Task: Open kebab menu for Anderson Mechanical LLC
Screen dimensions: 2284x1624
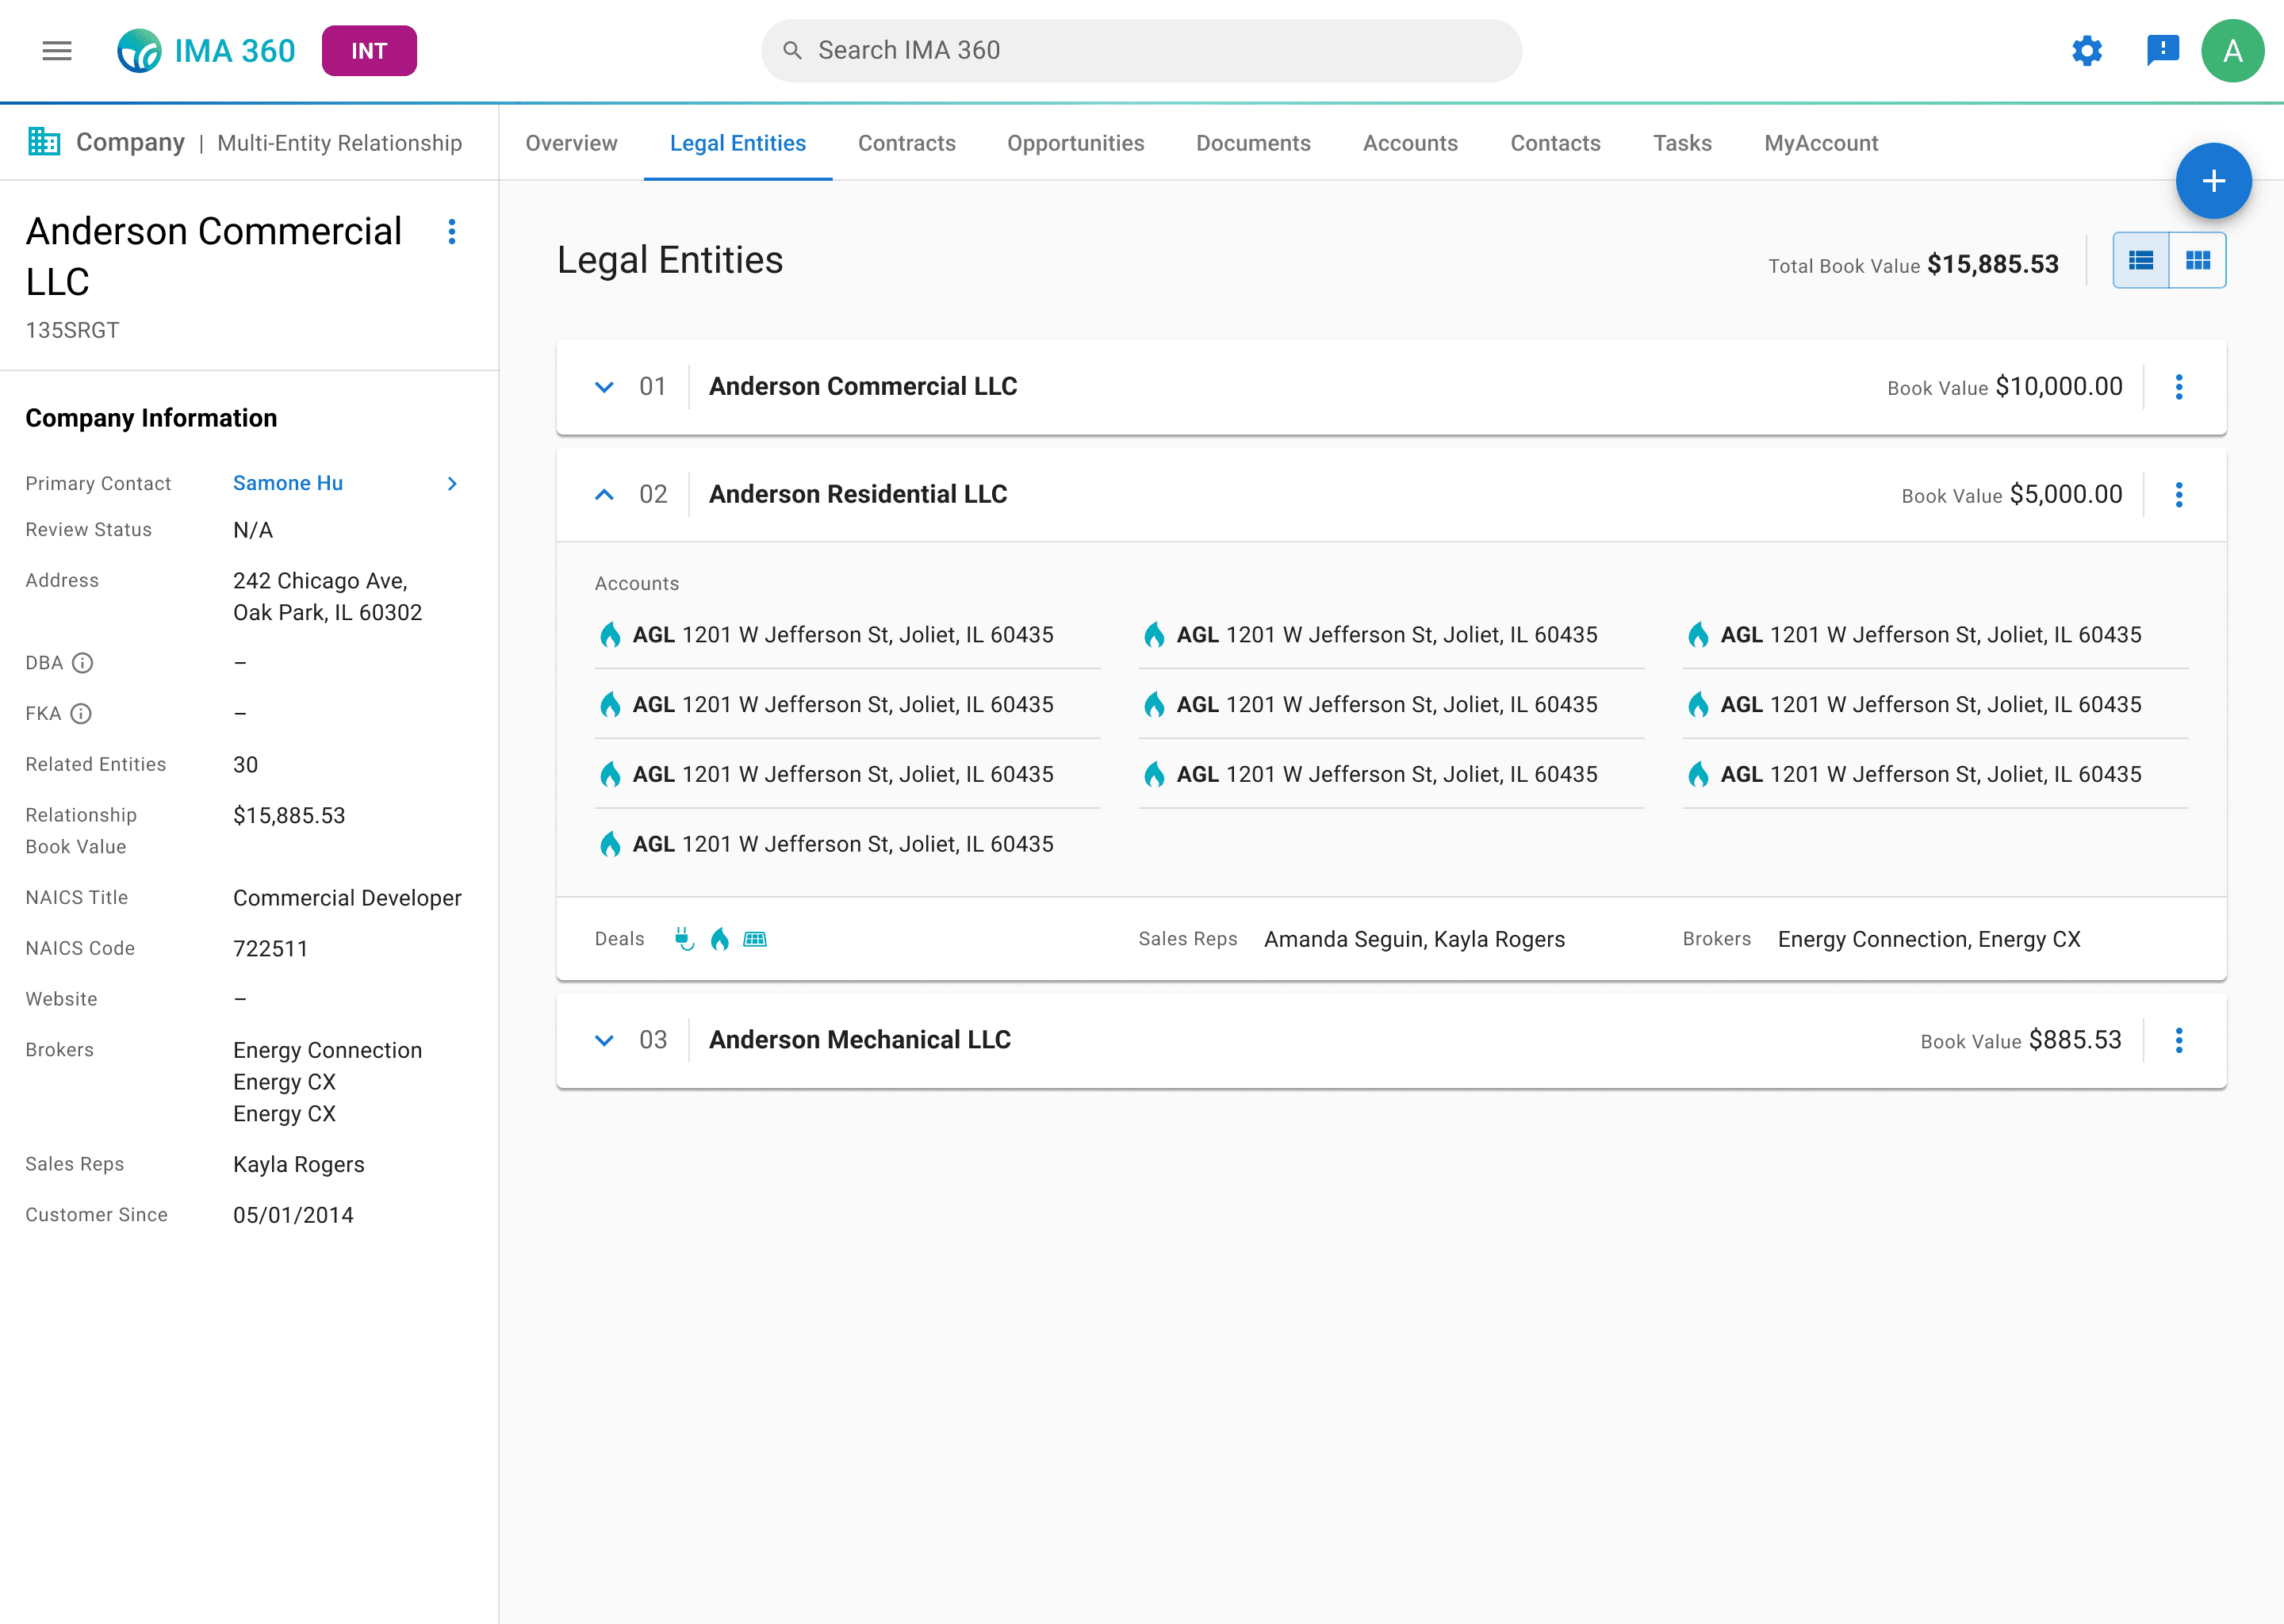Action: (2179, 1040)
